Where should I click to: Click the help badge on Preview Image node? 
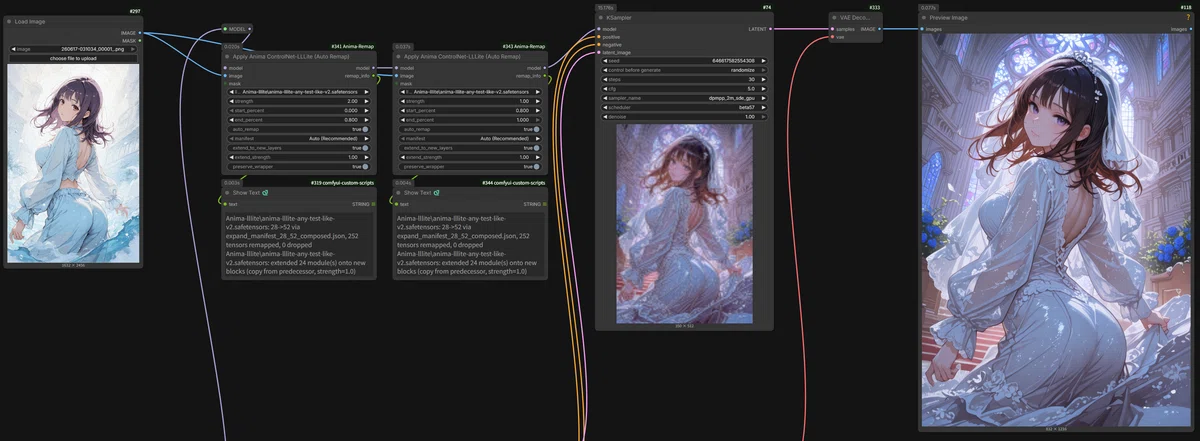click(x=1188, y=19)
